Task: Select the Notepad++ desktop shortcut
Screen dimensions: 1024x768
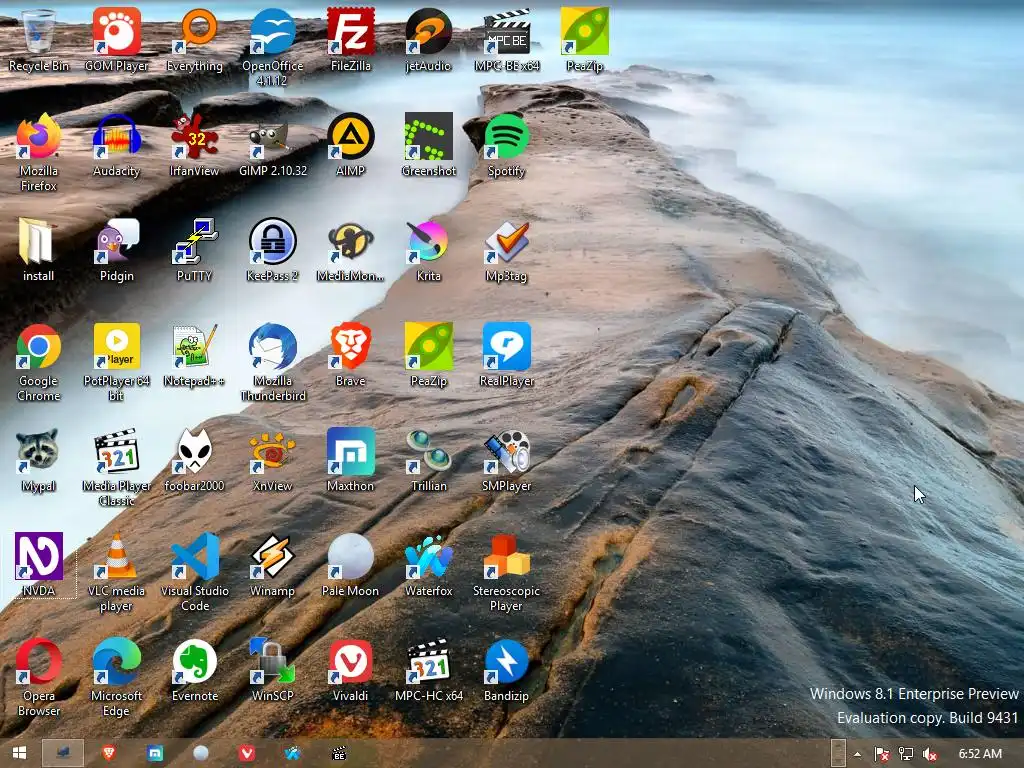Action: 195,355
